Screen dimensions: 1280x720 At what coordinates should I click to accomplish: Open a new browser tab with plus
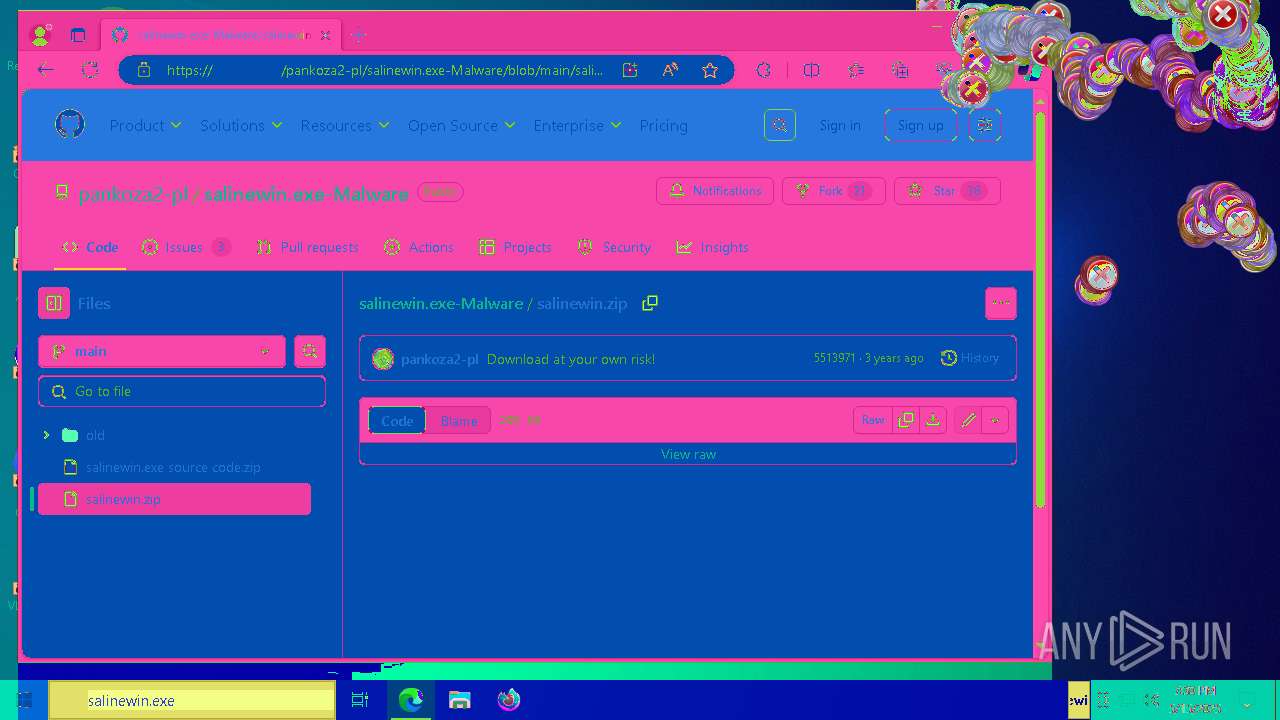click(x=358, y=35)
